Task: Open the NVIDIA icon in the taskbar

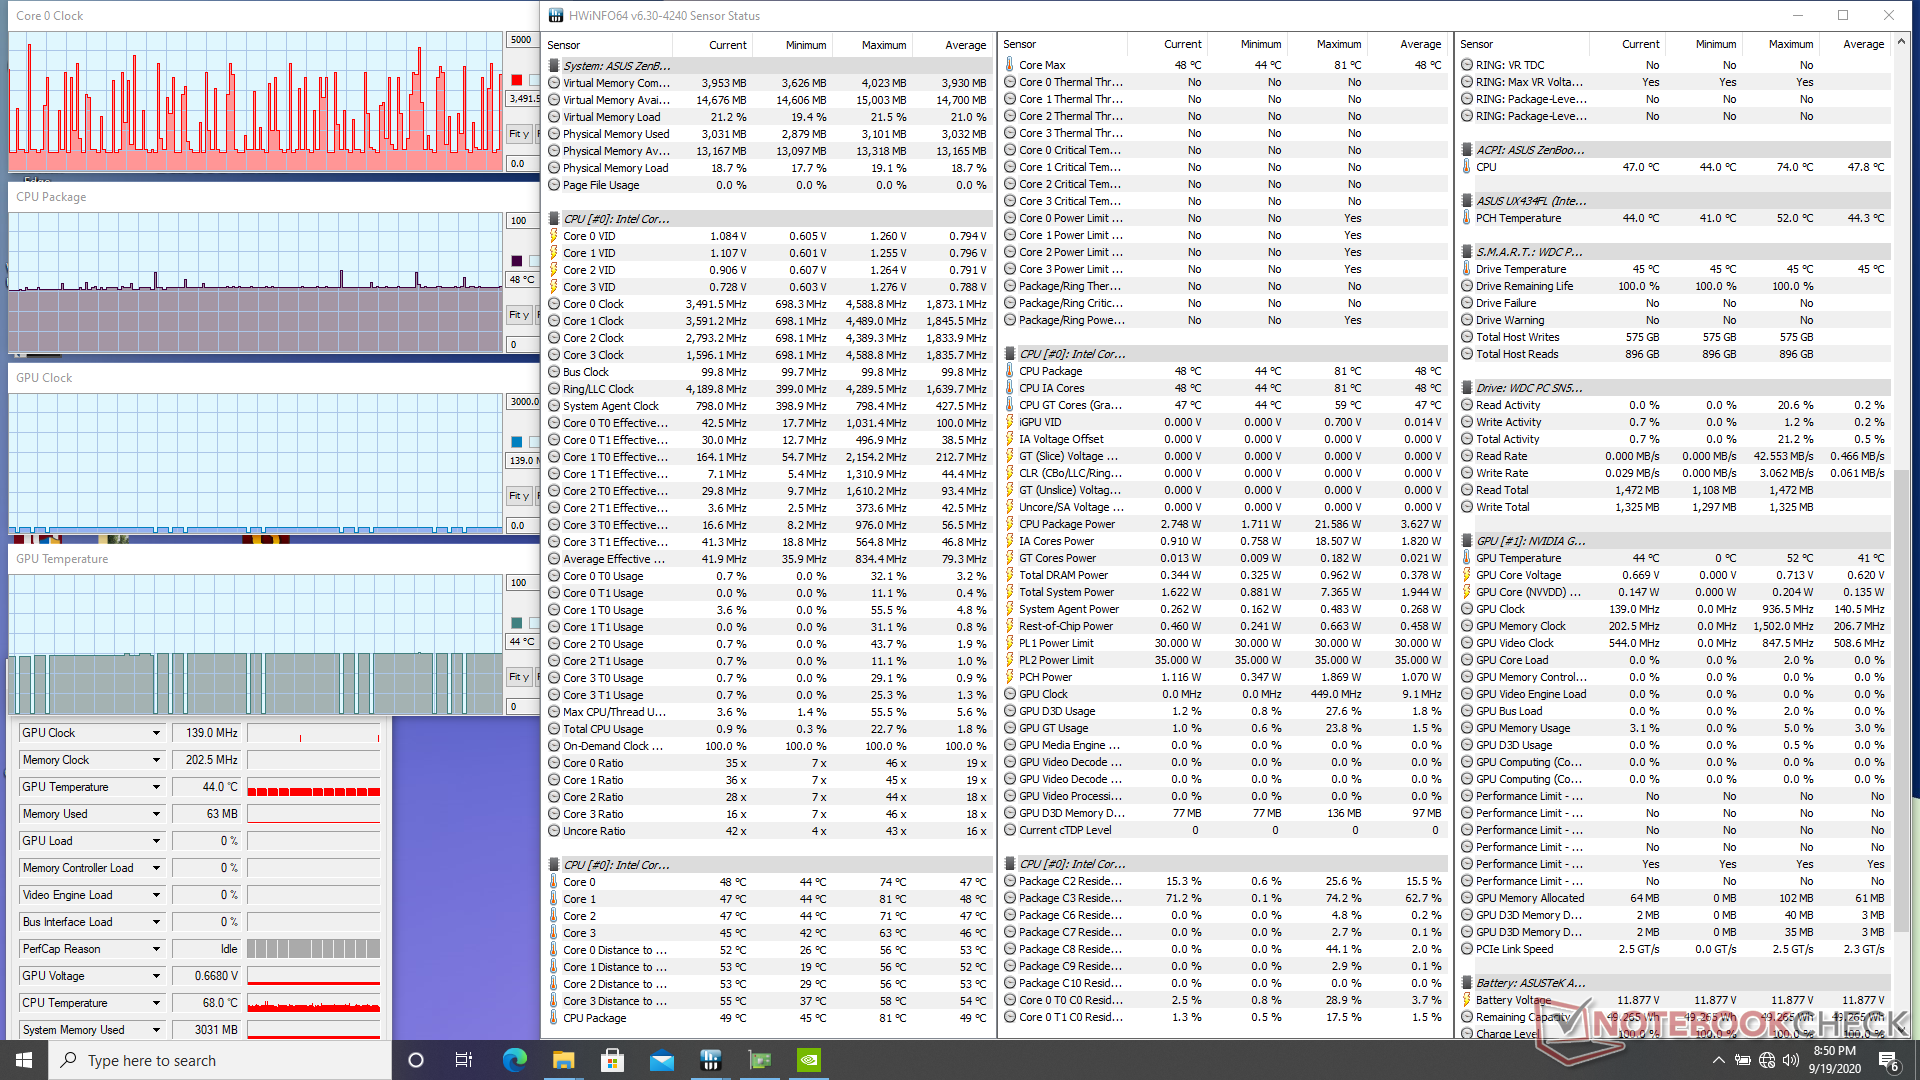Action: pos(809,1060)
